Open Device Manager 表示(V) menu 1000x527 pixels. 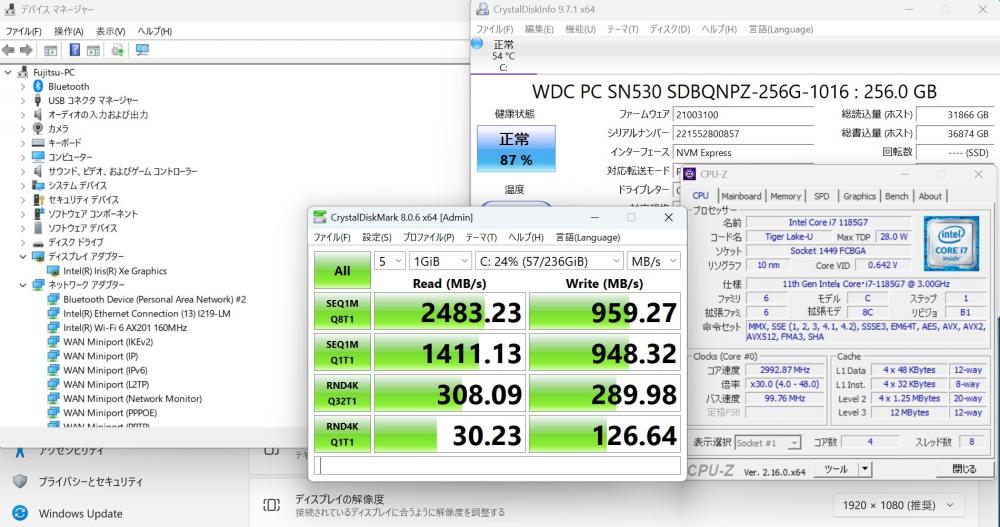point(110,31)
